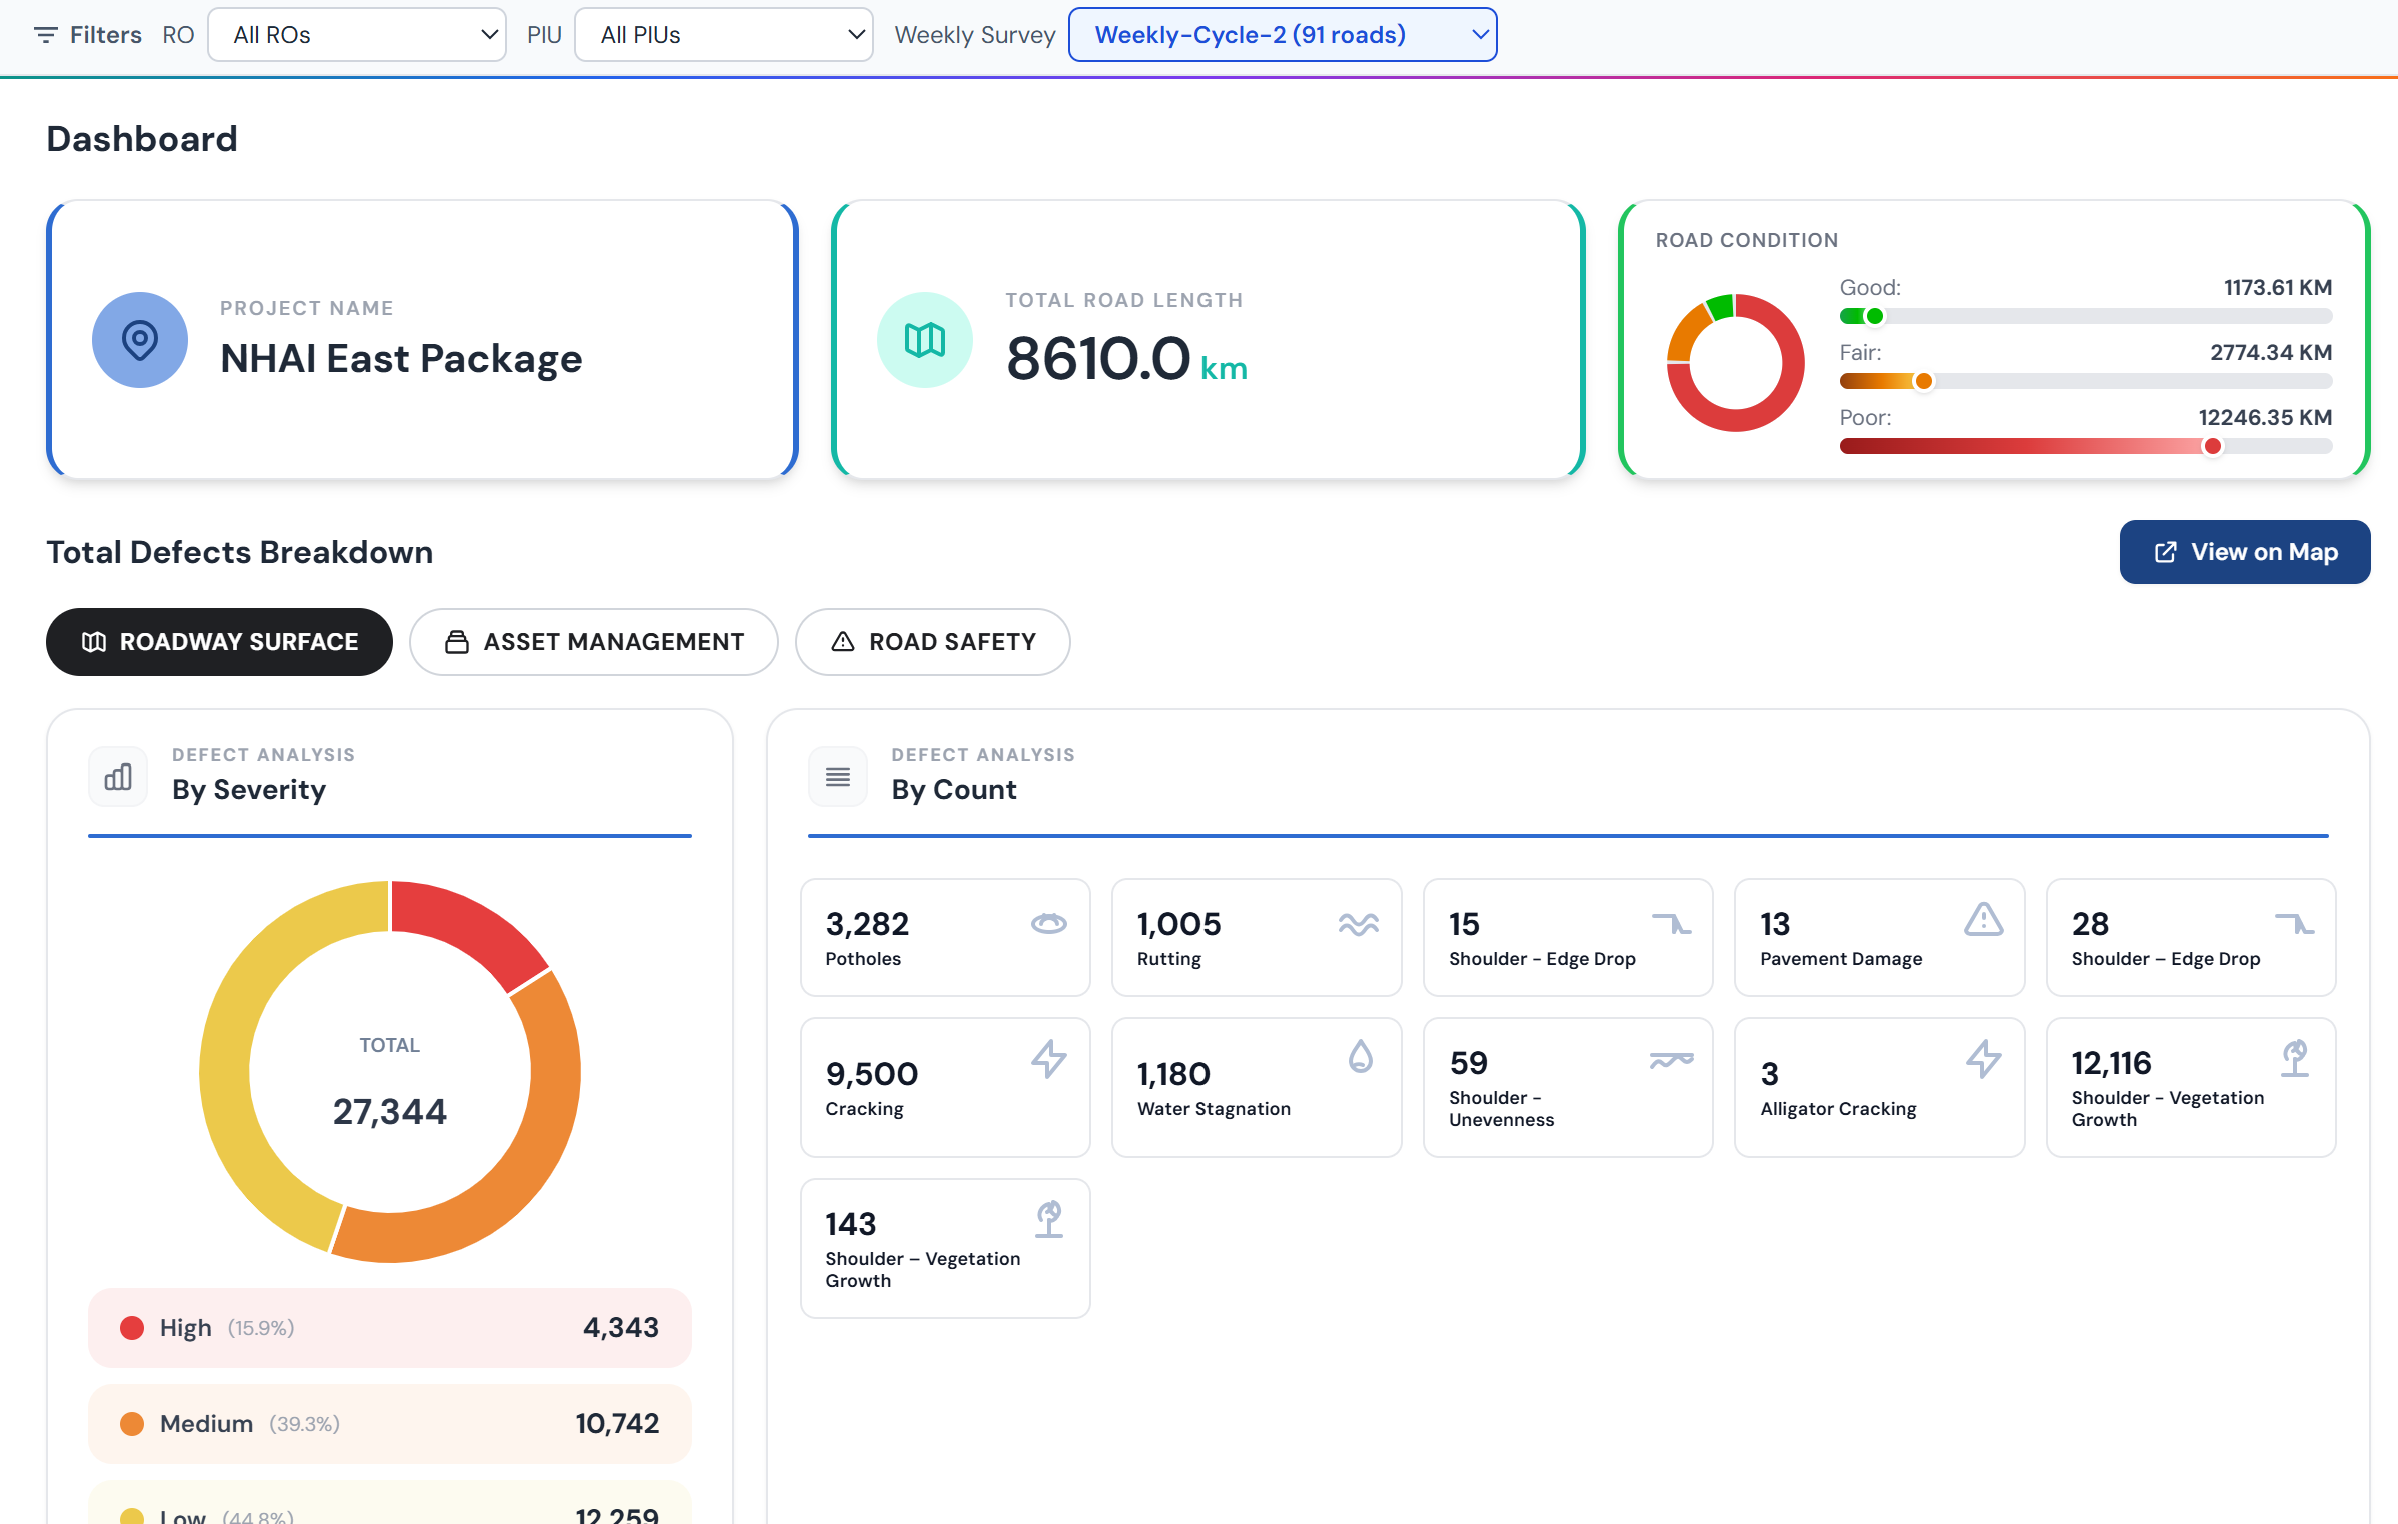Click the View on Map button
This screenshot has height=1524, width=2398.
pos(2245,552)
